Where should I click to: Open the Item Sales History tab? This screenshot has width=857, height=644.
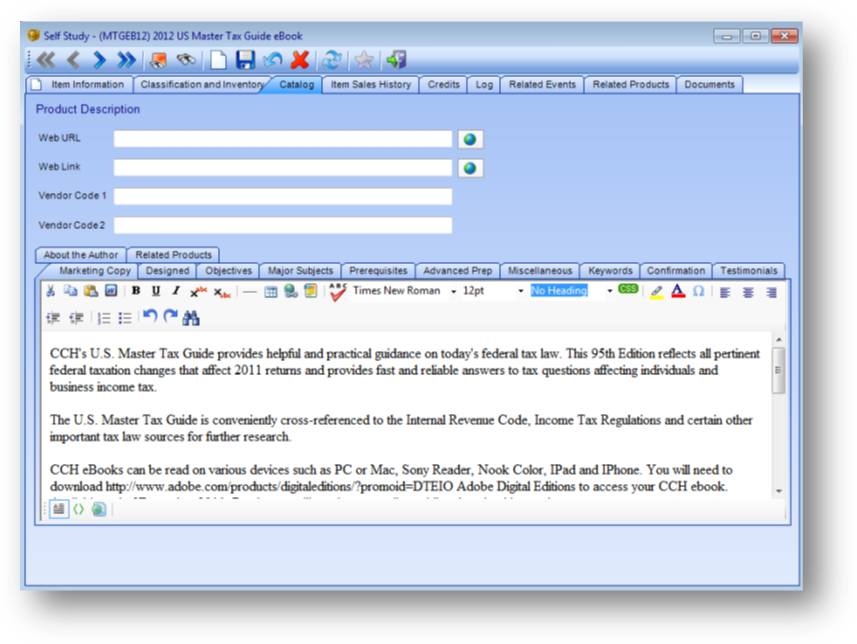point(371,85)
